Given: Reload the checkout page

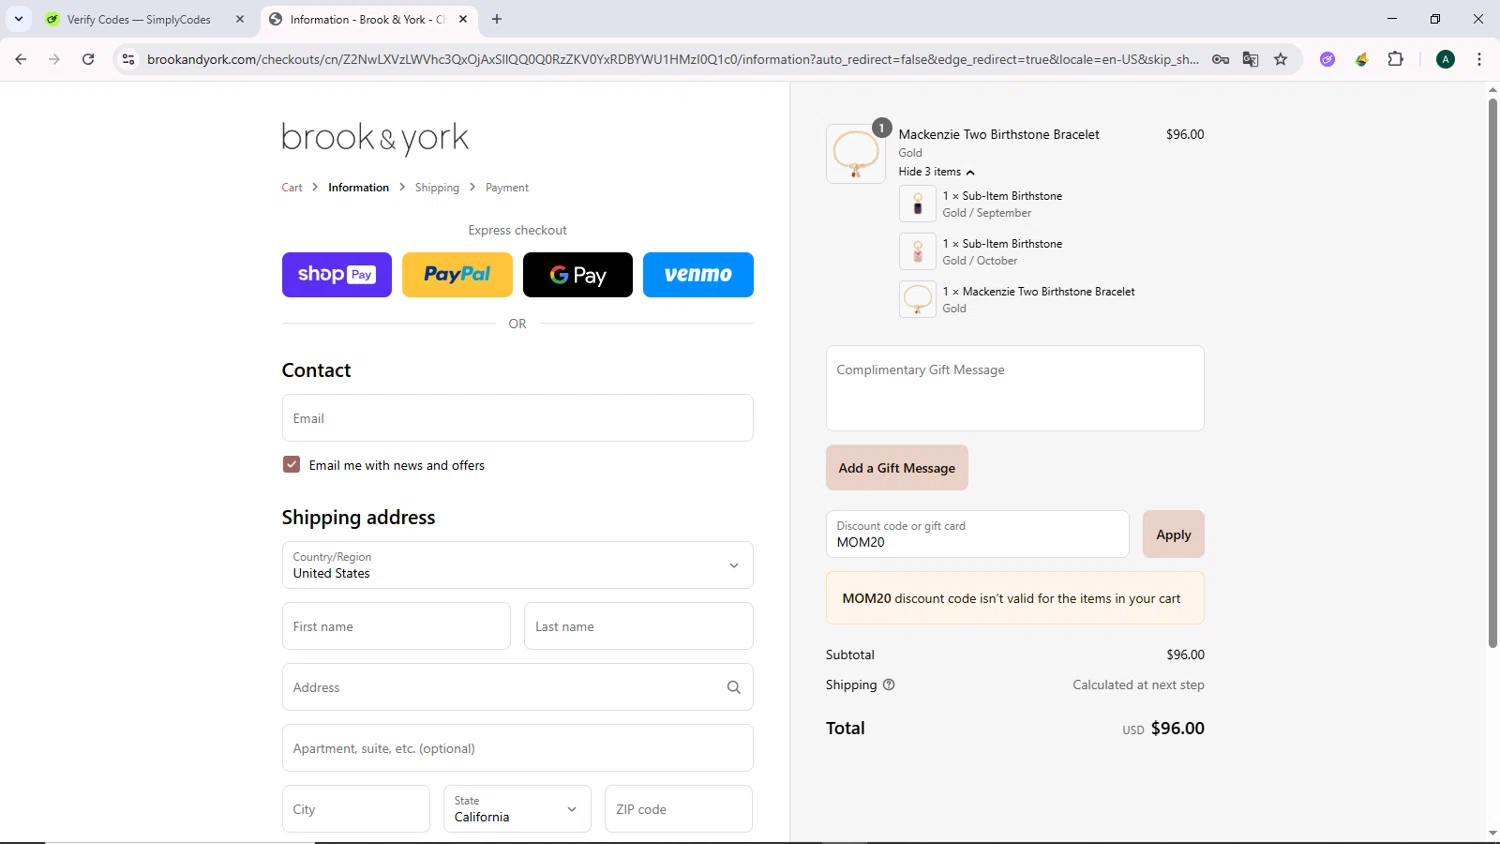Looking at the screenshot, I should click(88, 59).
